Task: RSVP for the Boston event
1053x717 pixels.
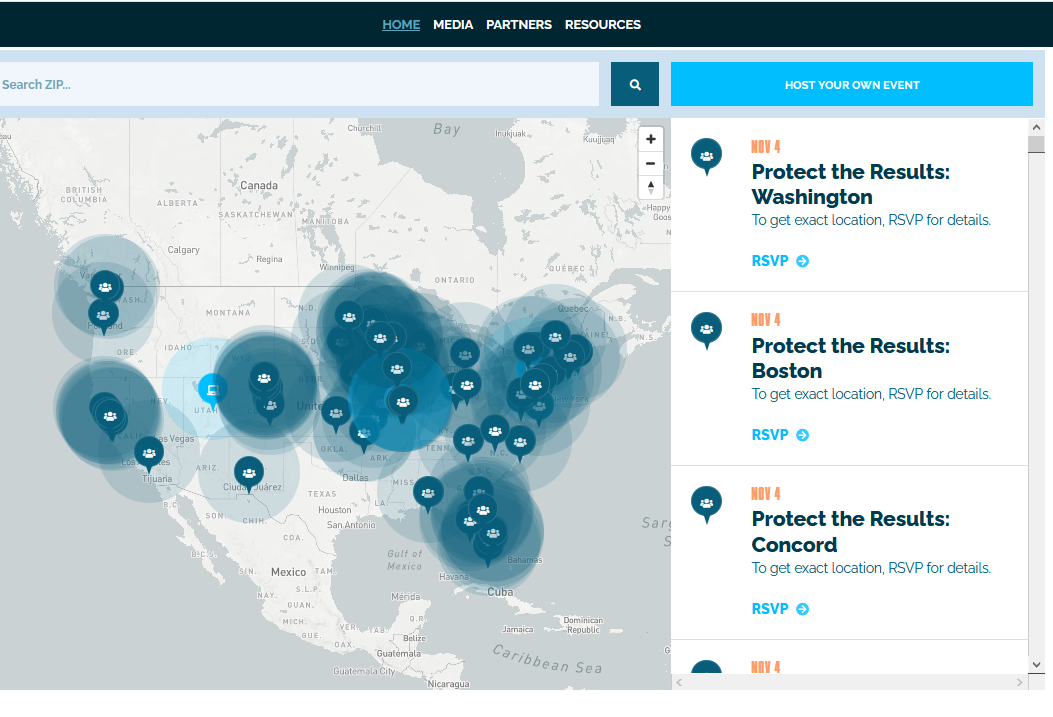Action: point(780,435)
